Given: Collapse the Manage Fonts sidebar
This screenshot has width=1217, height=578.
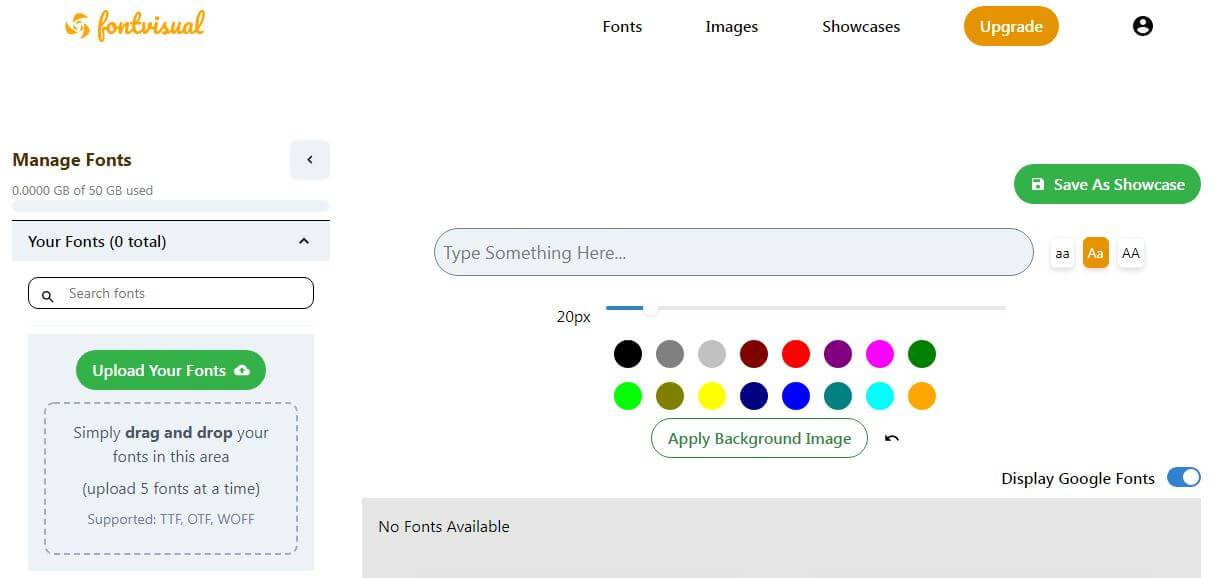Looking at the screenshot, I should [x=309, y=160].
